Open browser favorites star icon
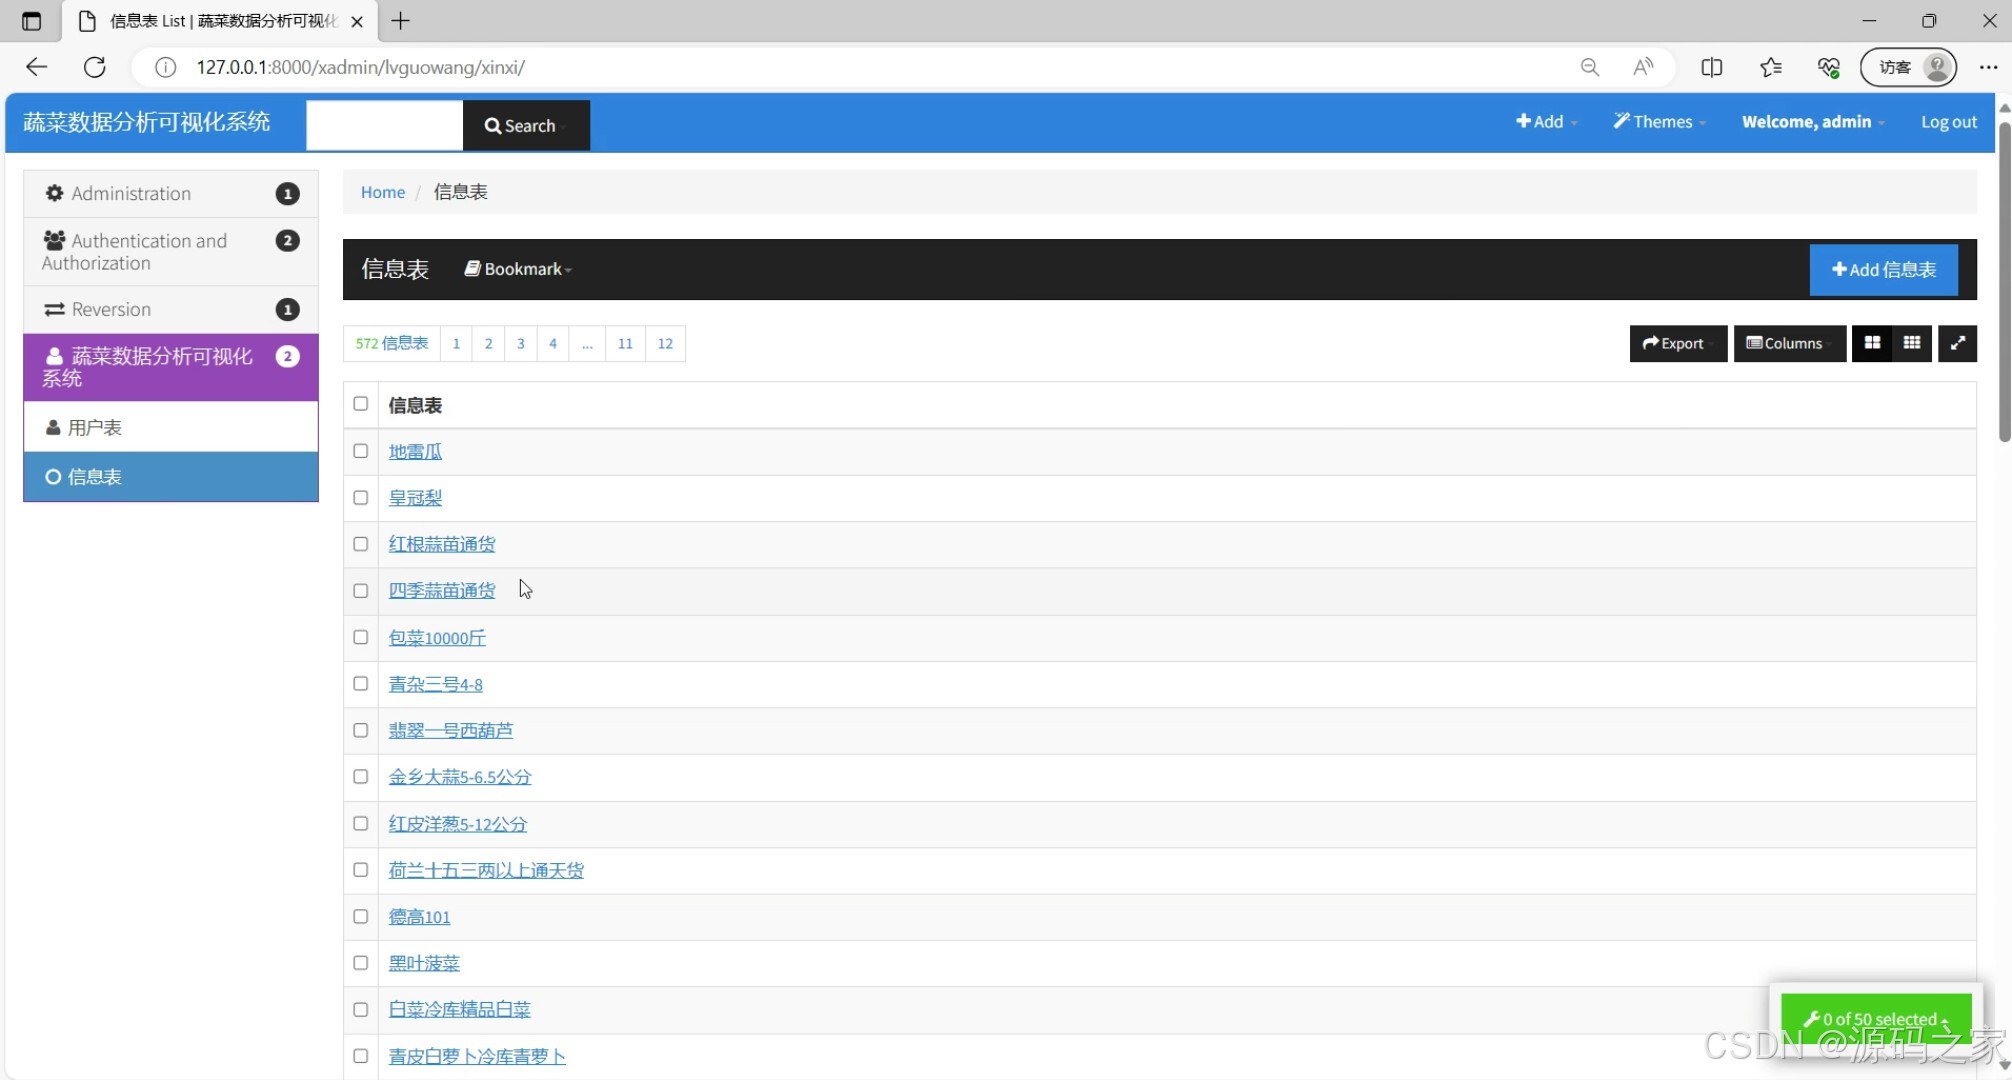 pyautogui.click(x=1770, y=67)
